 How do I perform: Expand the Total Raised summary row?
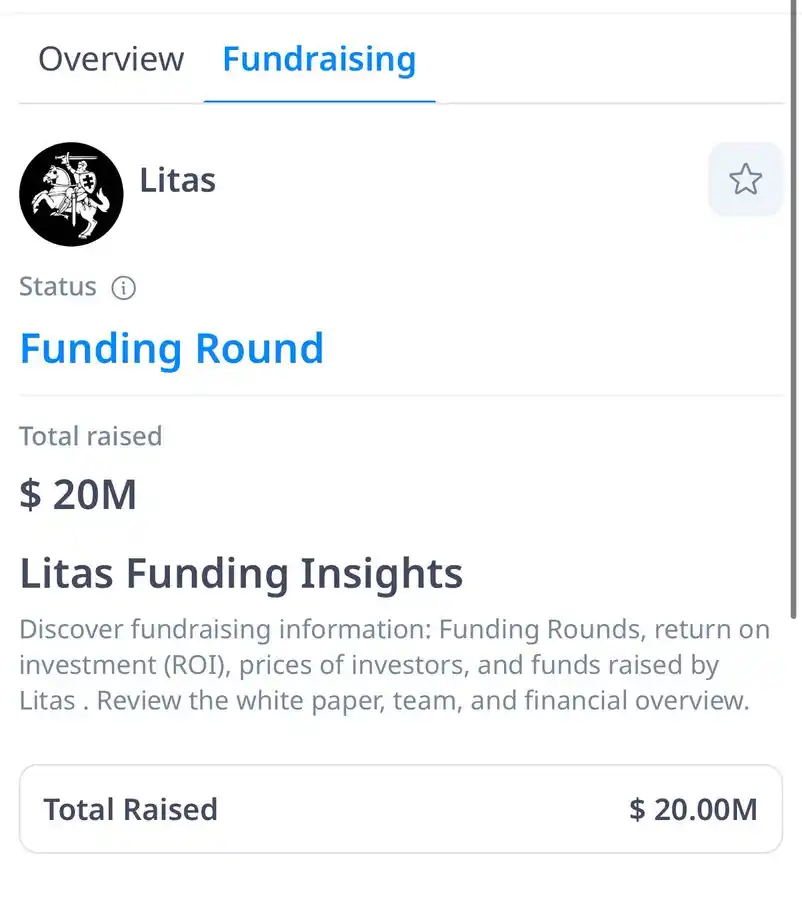click(400, 810)
